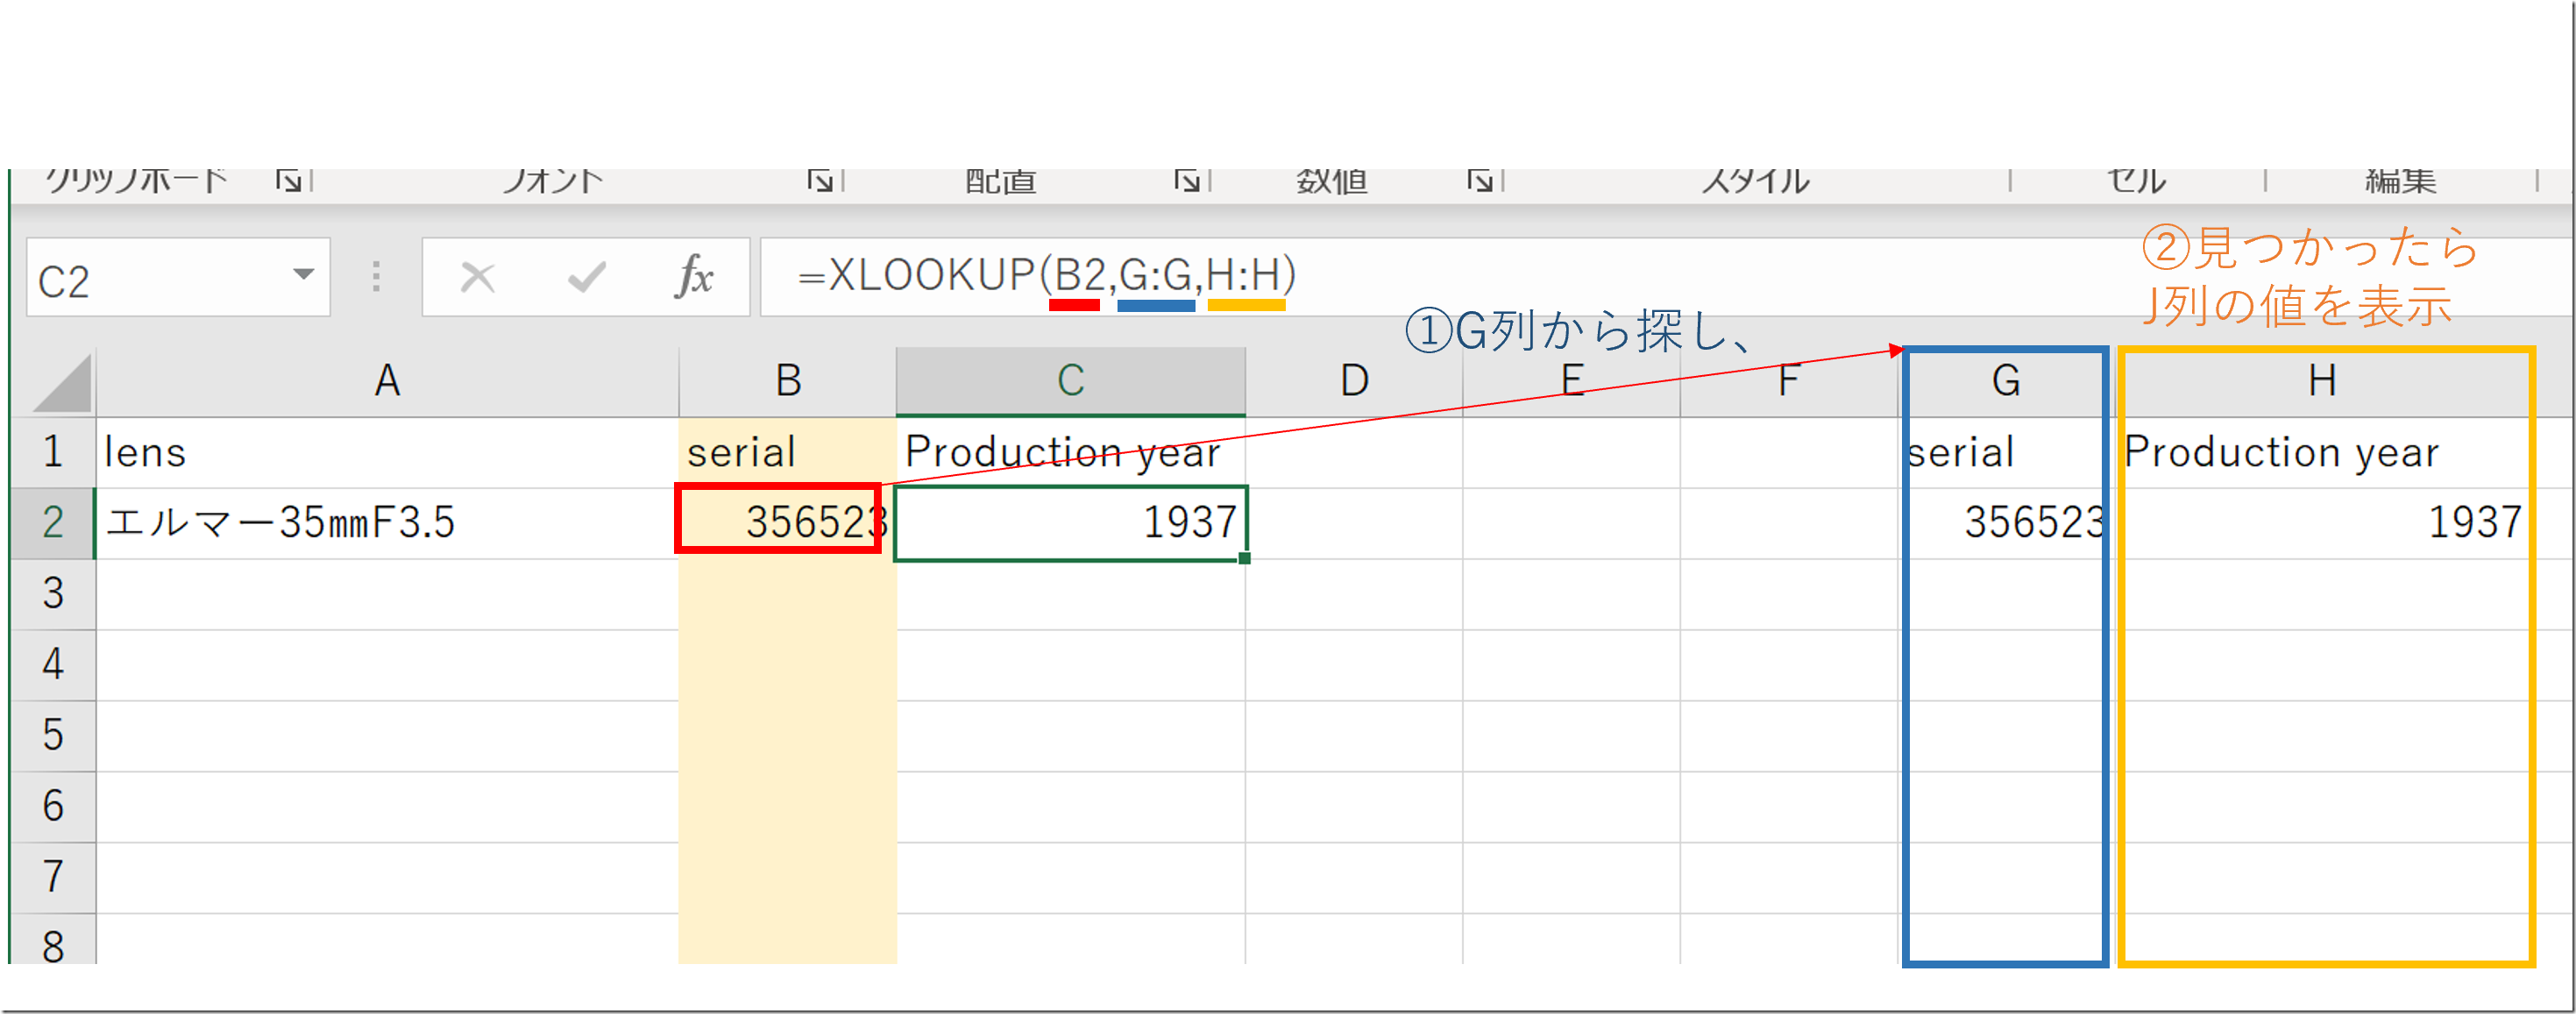Select column B header
This screenshot has height=1014, width=2576.
(x=788, y=381)
